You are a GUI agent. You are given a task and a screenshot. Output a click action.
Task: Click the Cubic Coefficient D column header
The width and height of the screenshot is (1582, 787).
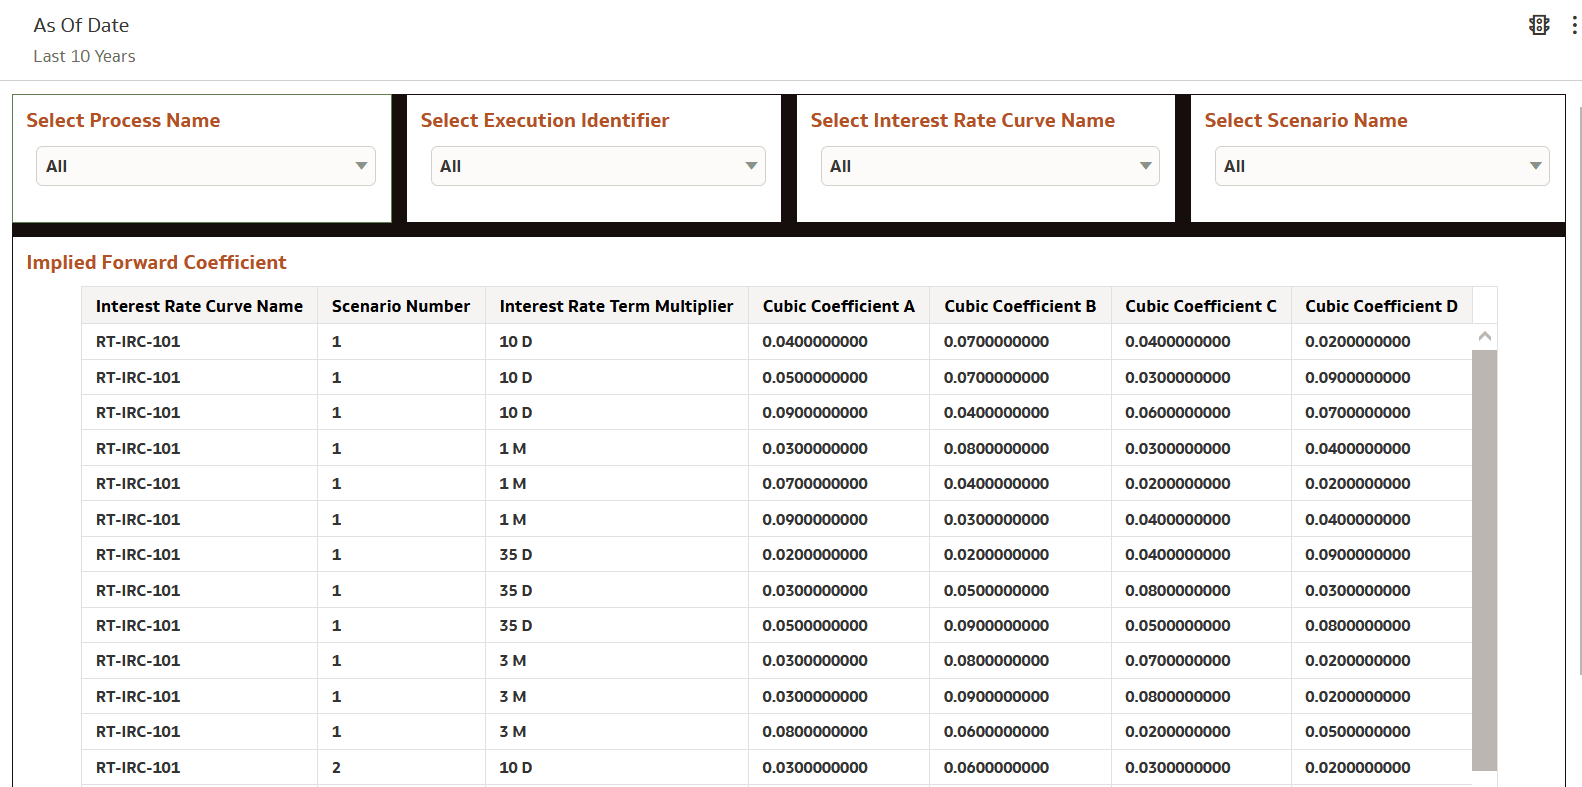pyautogui.click(x=1381, y=306)
